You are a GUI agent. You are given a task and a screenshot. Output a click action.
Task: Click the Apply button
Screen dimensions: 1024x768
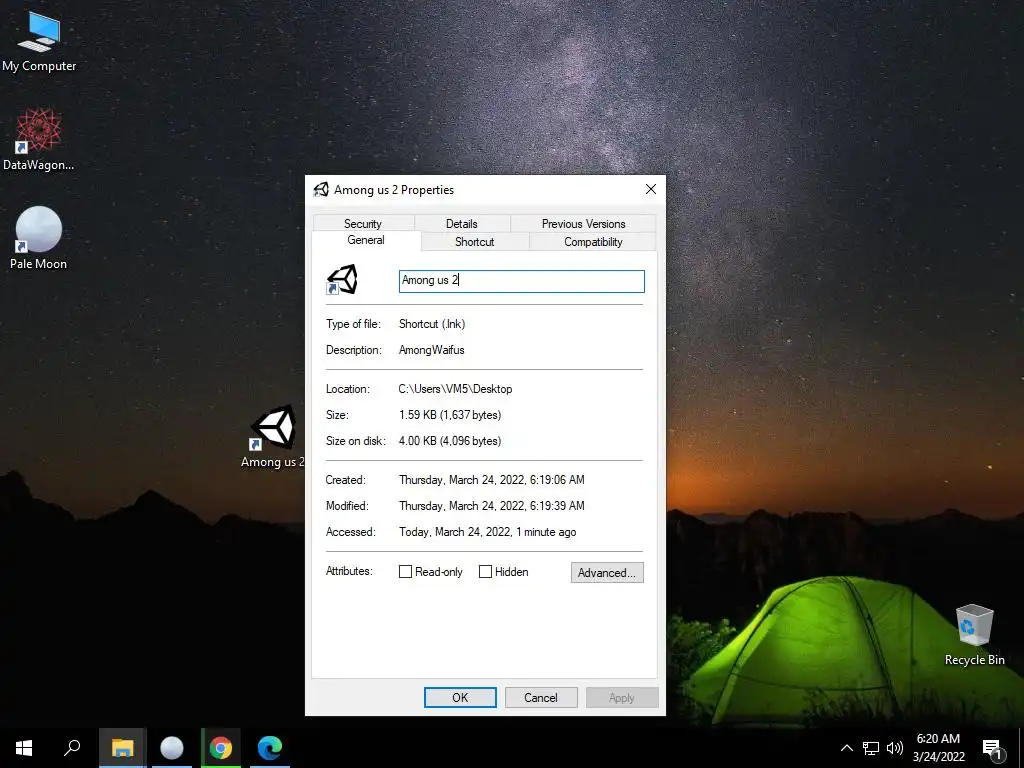622,697
